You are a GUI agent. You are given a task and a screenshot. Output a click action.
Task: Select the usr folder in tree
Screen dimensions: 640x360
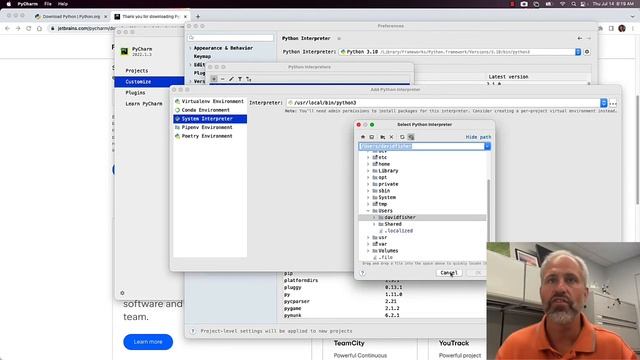pyautogui.click(x=382, y=237)
